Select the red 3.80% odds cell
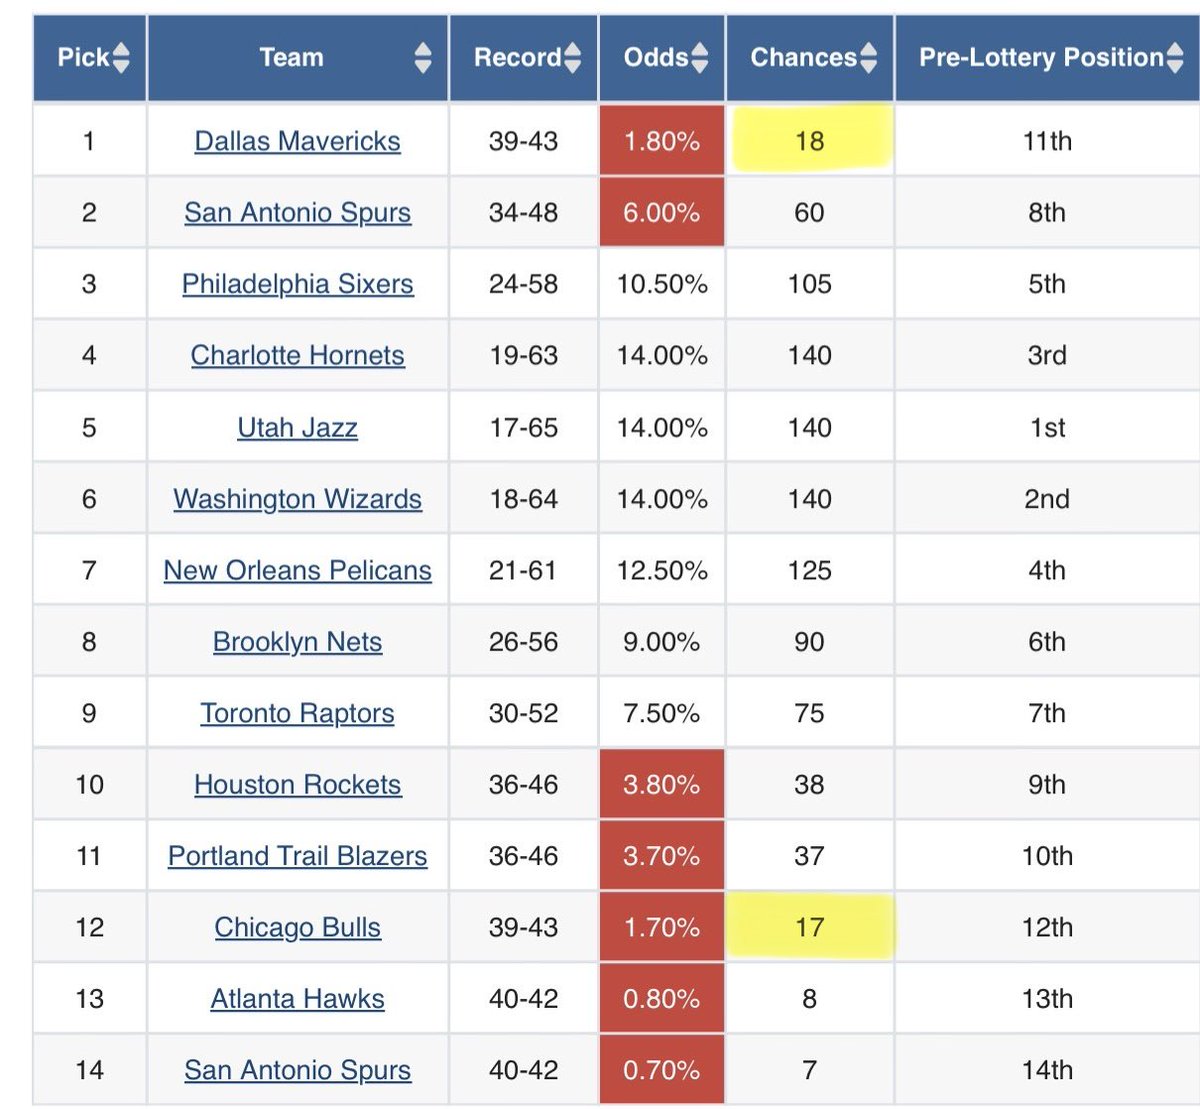This screenshot has width=1200, height=1109. (662, 784)
